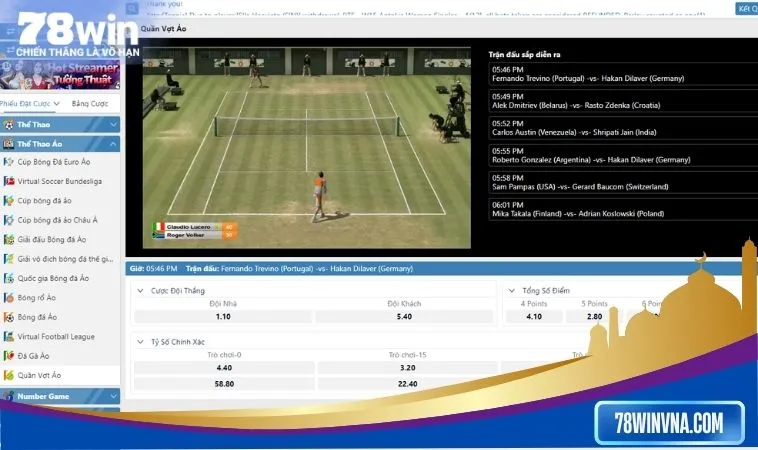Screen dimensions: 758x450
Task: Click the Virtual Soccer Bundesliga icon
Action: [x=9, y=181]
